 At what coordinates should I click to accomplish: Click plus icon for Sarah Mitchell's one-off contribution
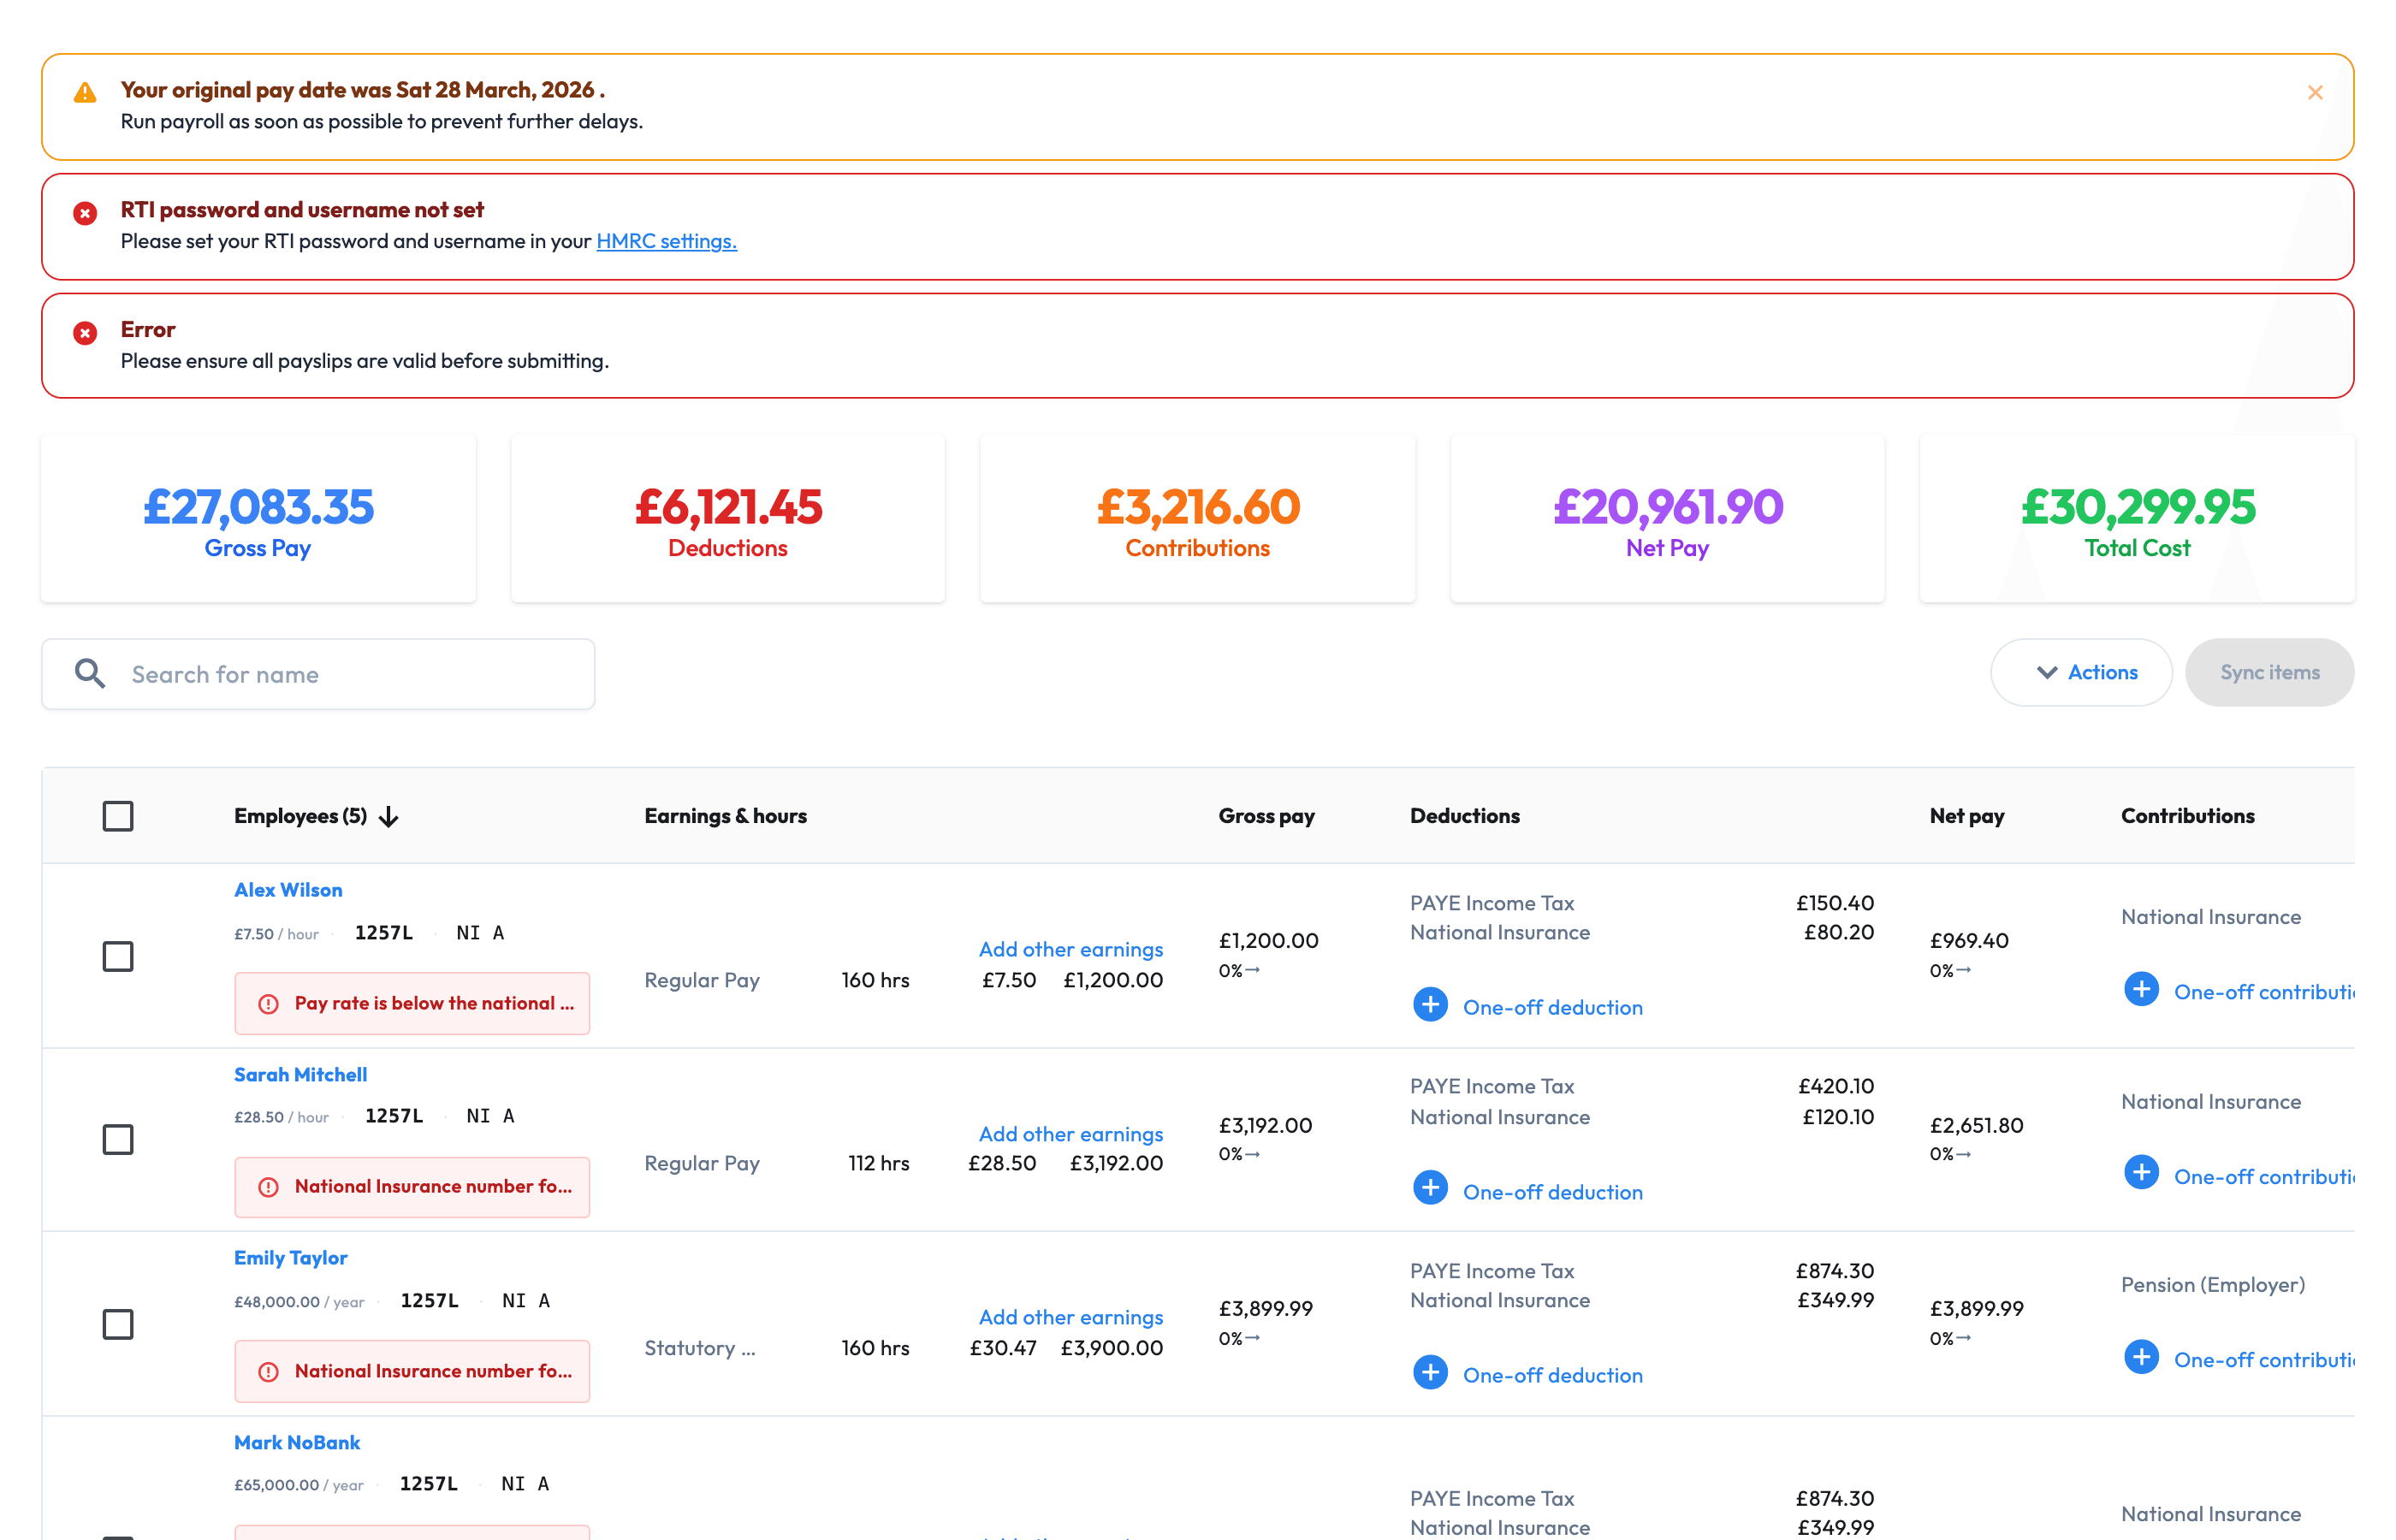2141,1173
